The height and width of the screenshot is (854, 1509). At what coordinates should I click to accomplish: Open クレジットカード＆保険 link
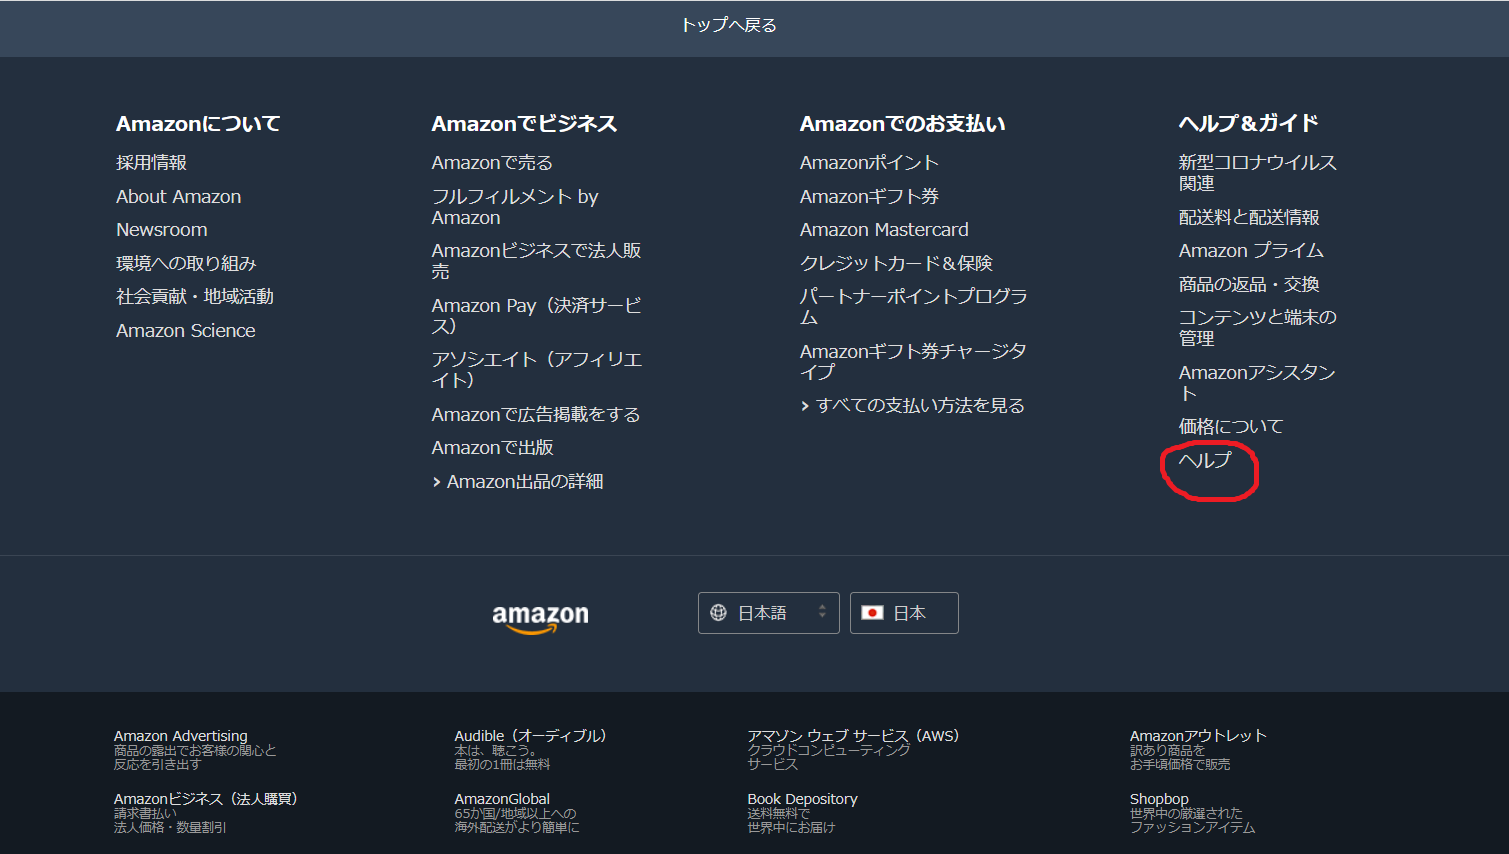click(896, 264)
